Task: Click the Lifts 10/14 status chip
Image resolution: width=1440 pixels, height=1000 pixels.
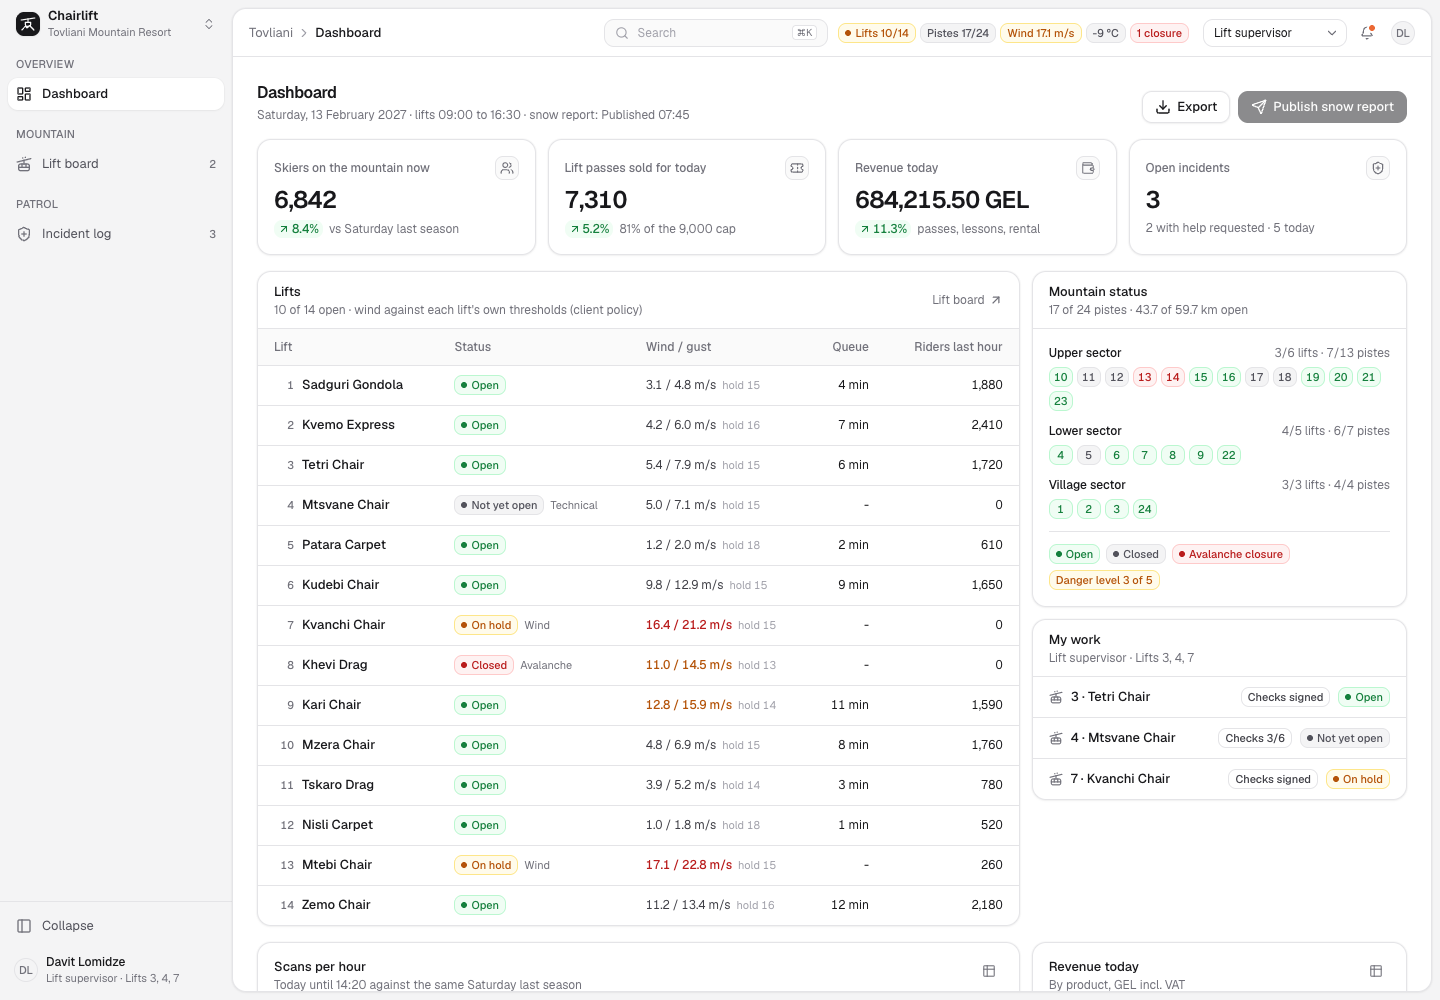Action: 876,33
